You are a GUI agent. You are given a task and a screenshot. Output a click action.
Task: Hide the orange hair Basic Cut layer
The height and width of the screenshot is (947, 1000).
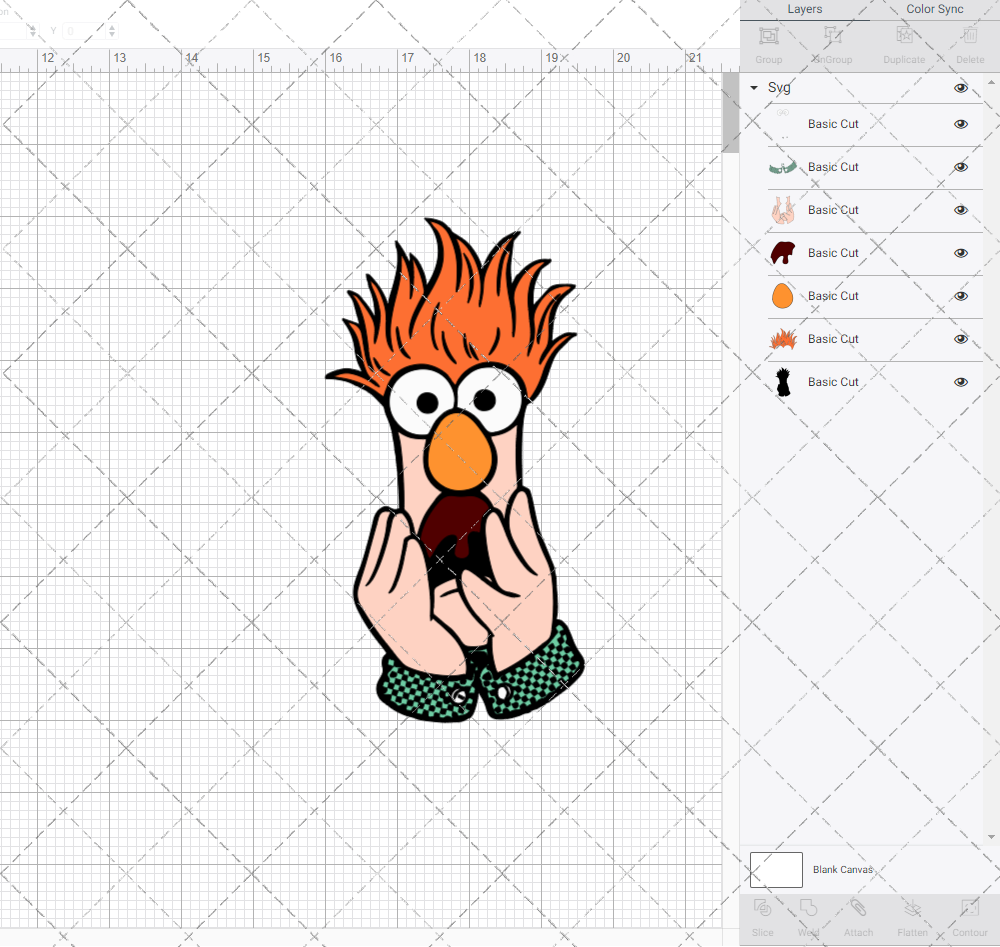[961, 339]
